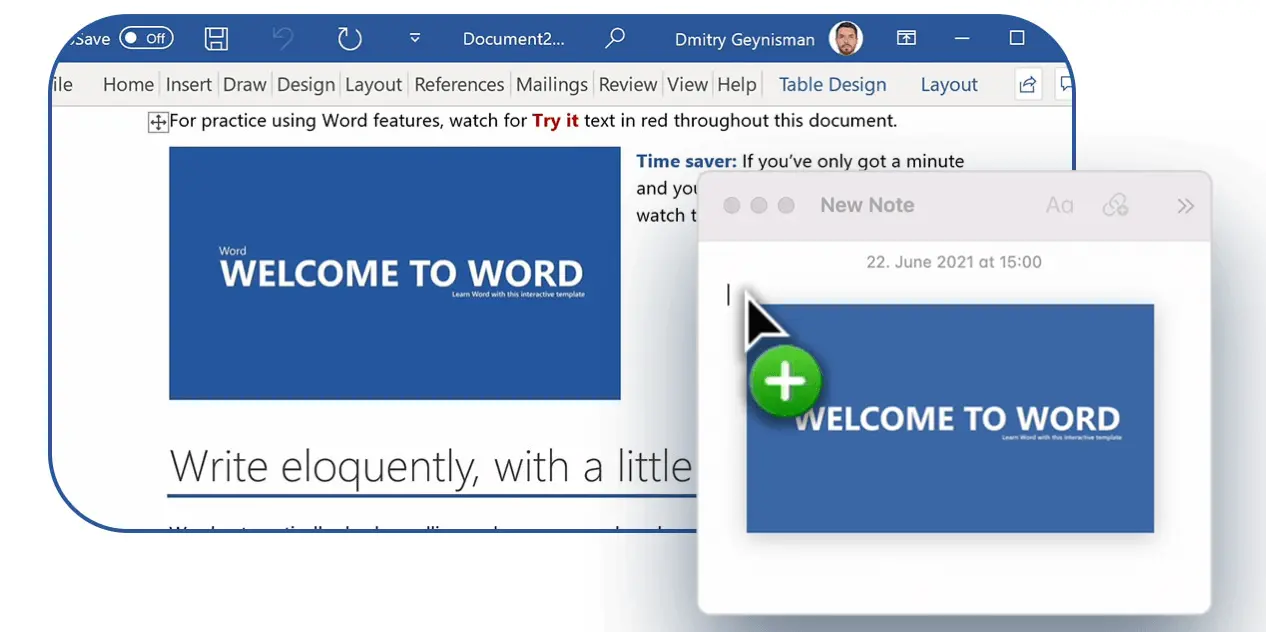The image size is (1266, 632).
Task: Click the Share icon in Word ribbon
Action: click(x=1027, y=85)
